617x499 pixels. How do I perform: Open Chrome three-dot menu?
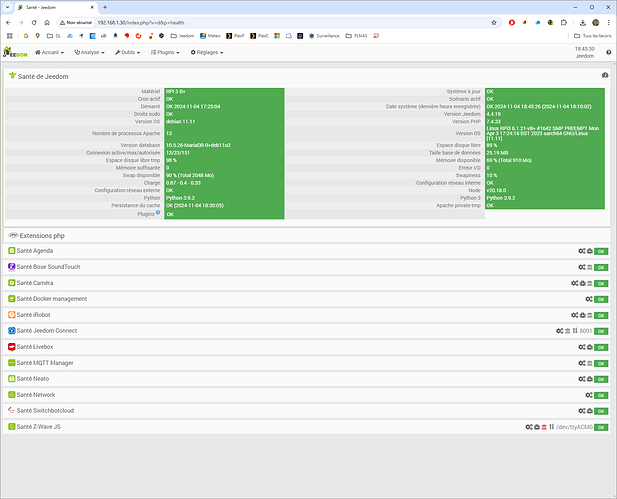[608, 23]
